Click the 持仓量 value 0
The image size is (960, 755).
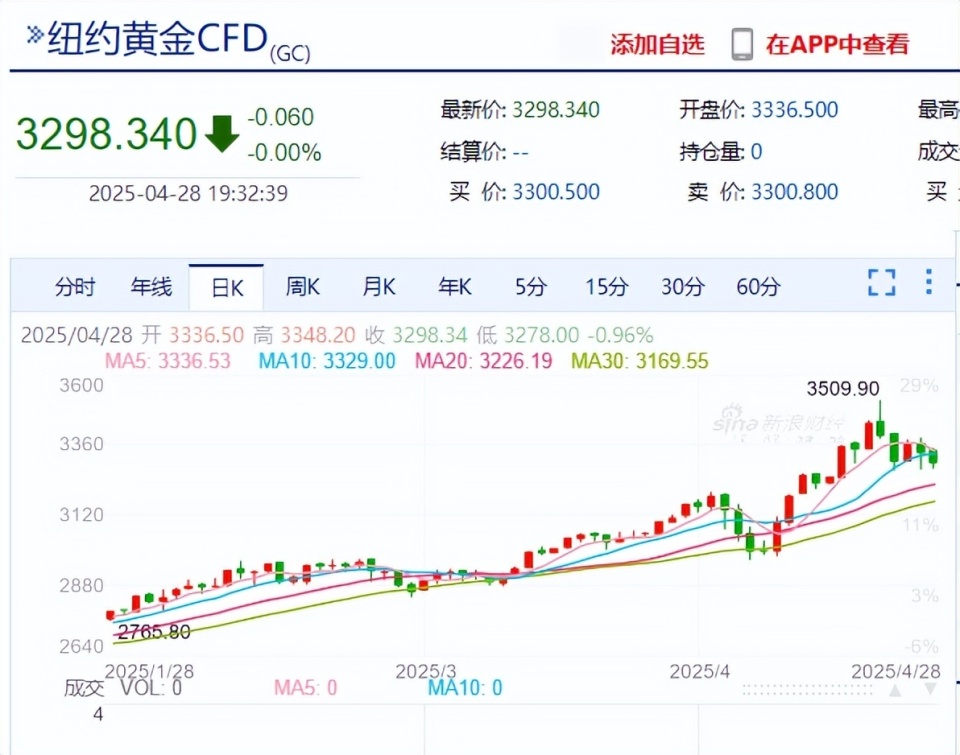[756, 151]
